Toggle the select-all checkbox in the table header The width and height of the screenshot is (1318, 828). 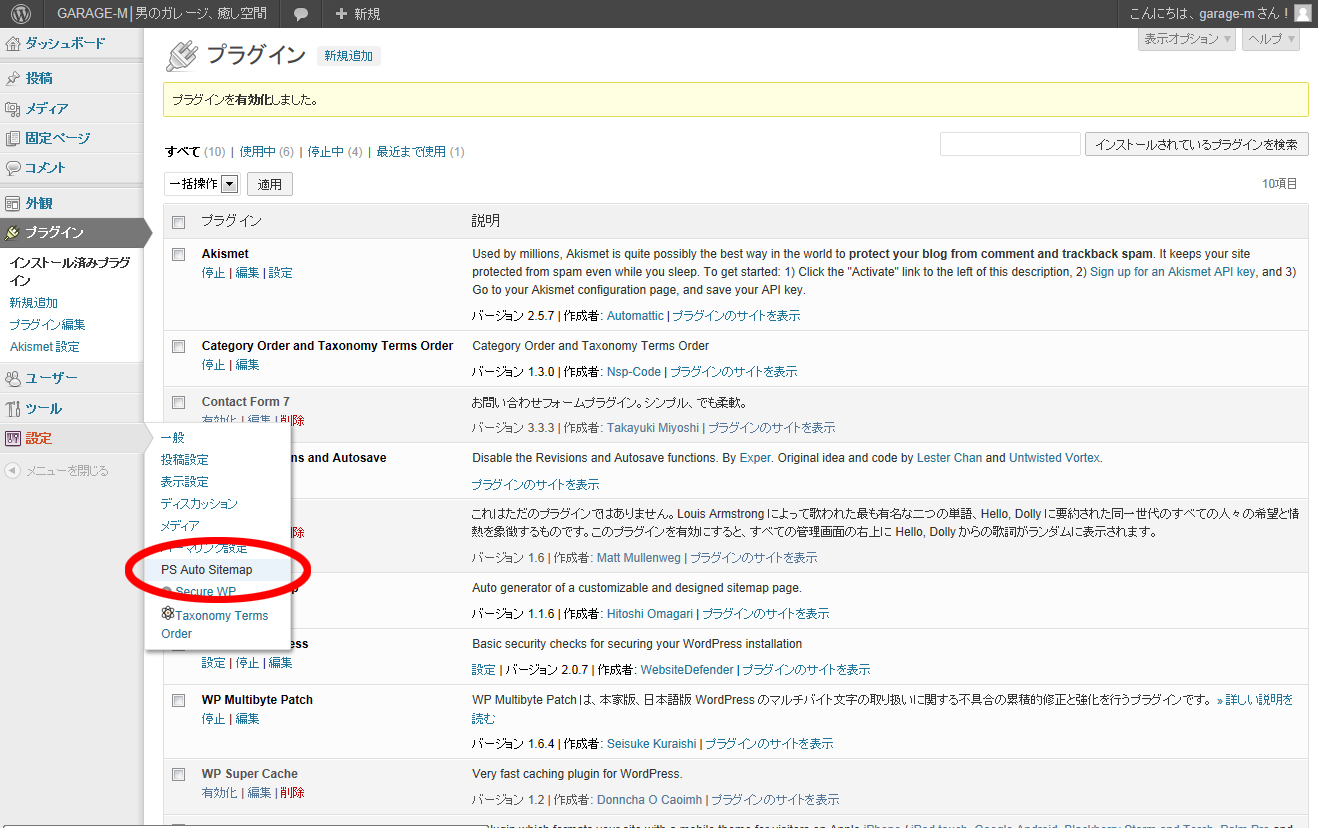pos(179,221)
